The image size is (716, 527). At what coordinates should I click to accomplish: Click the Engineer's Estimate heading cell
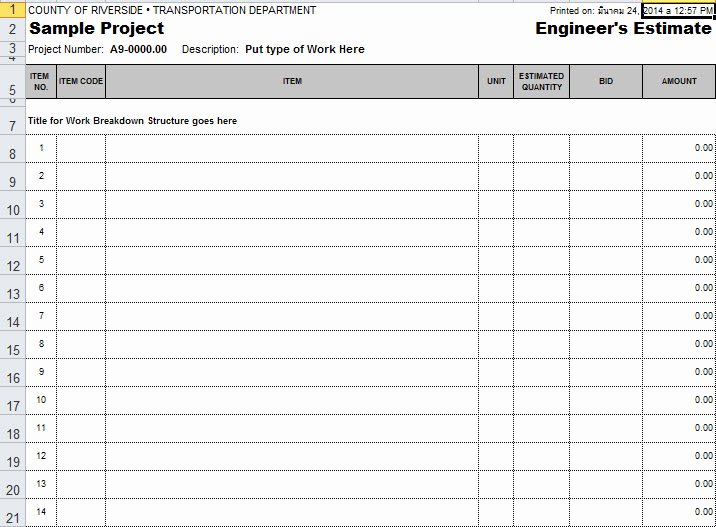pyautogui.click(x=623, y=28)
